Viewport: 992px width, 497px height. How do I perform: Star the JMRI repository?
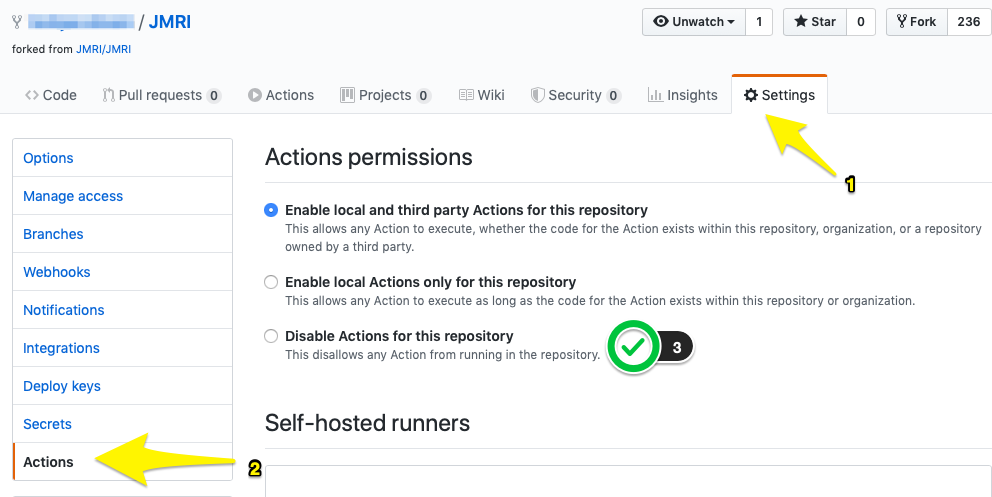coord(814,22)
